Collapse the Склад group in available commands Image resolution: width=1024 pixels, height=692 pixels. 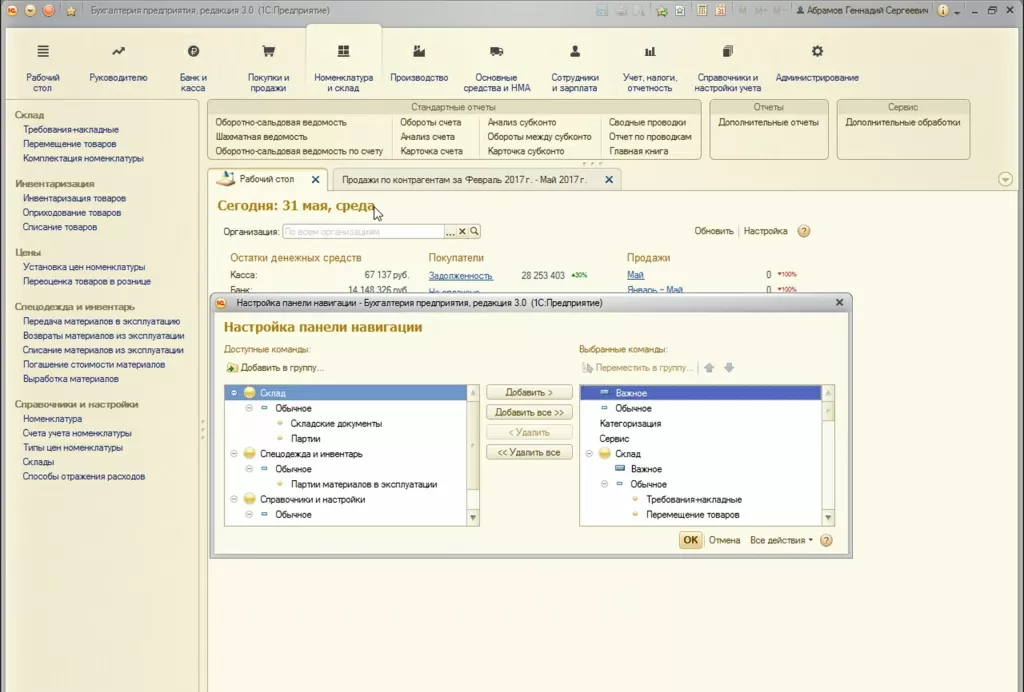[x=234, y=393]
